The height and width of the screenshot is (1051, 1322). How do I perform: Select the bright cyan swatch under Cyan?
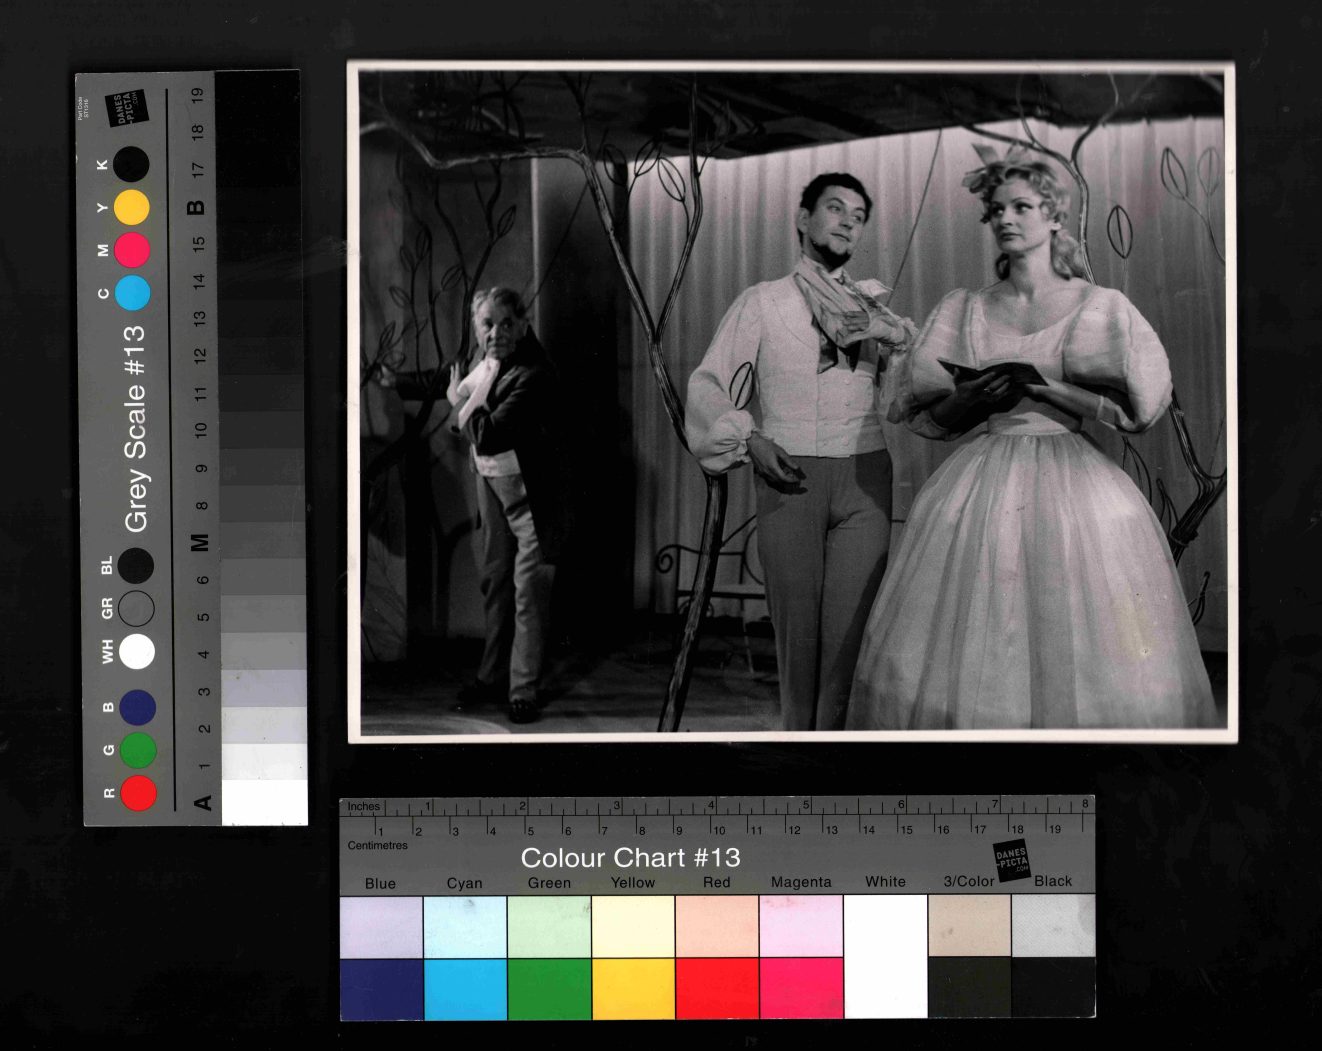pos(465,988)
